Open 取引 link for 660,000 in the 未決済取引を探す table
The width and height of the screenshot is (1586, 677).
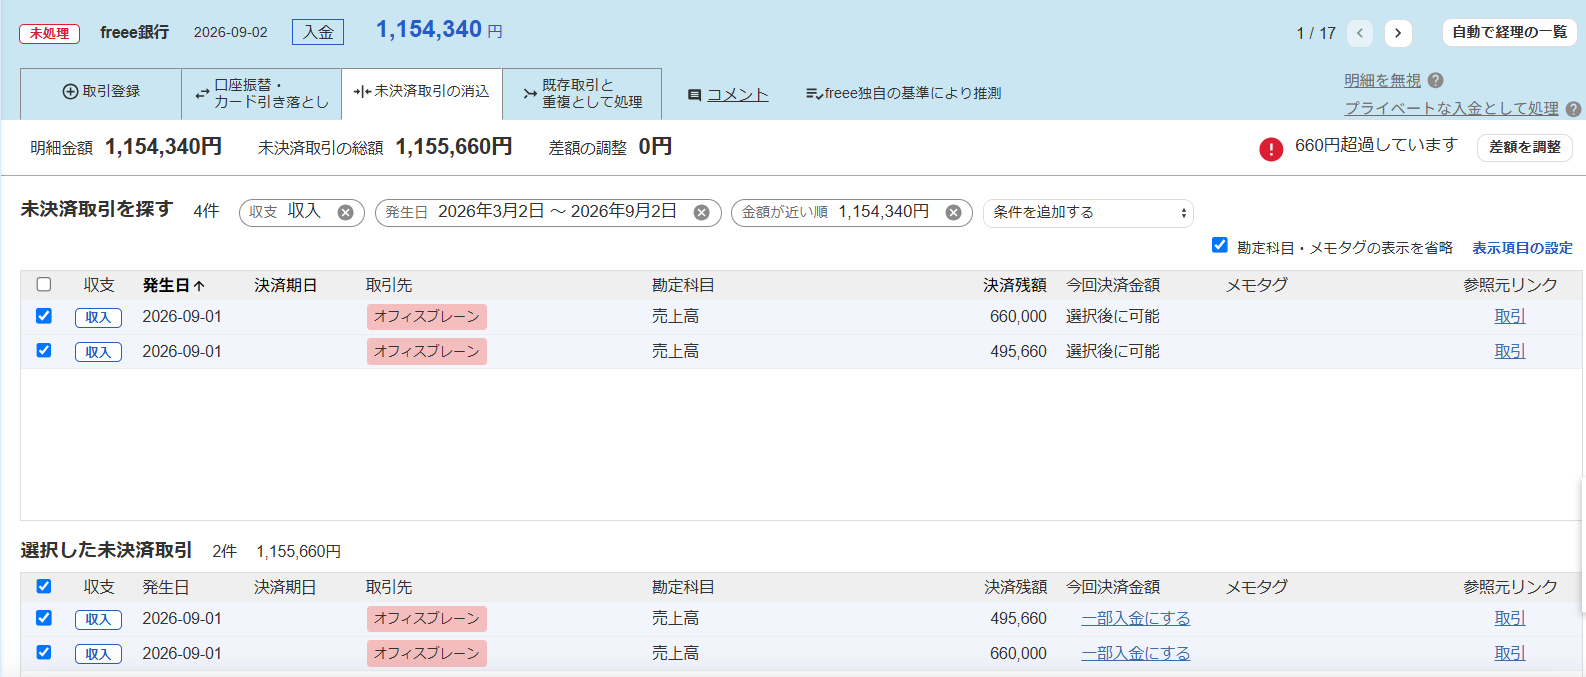tap(1510, 317)
